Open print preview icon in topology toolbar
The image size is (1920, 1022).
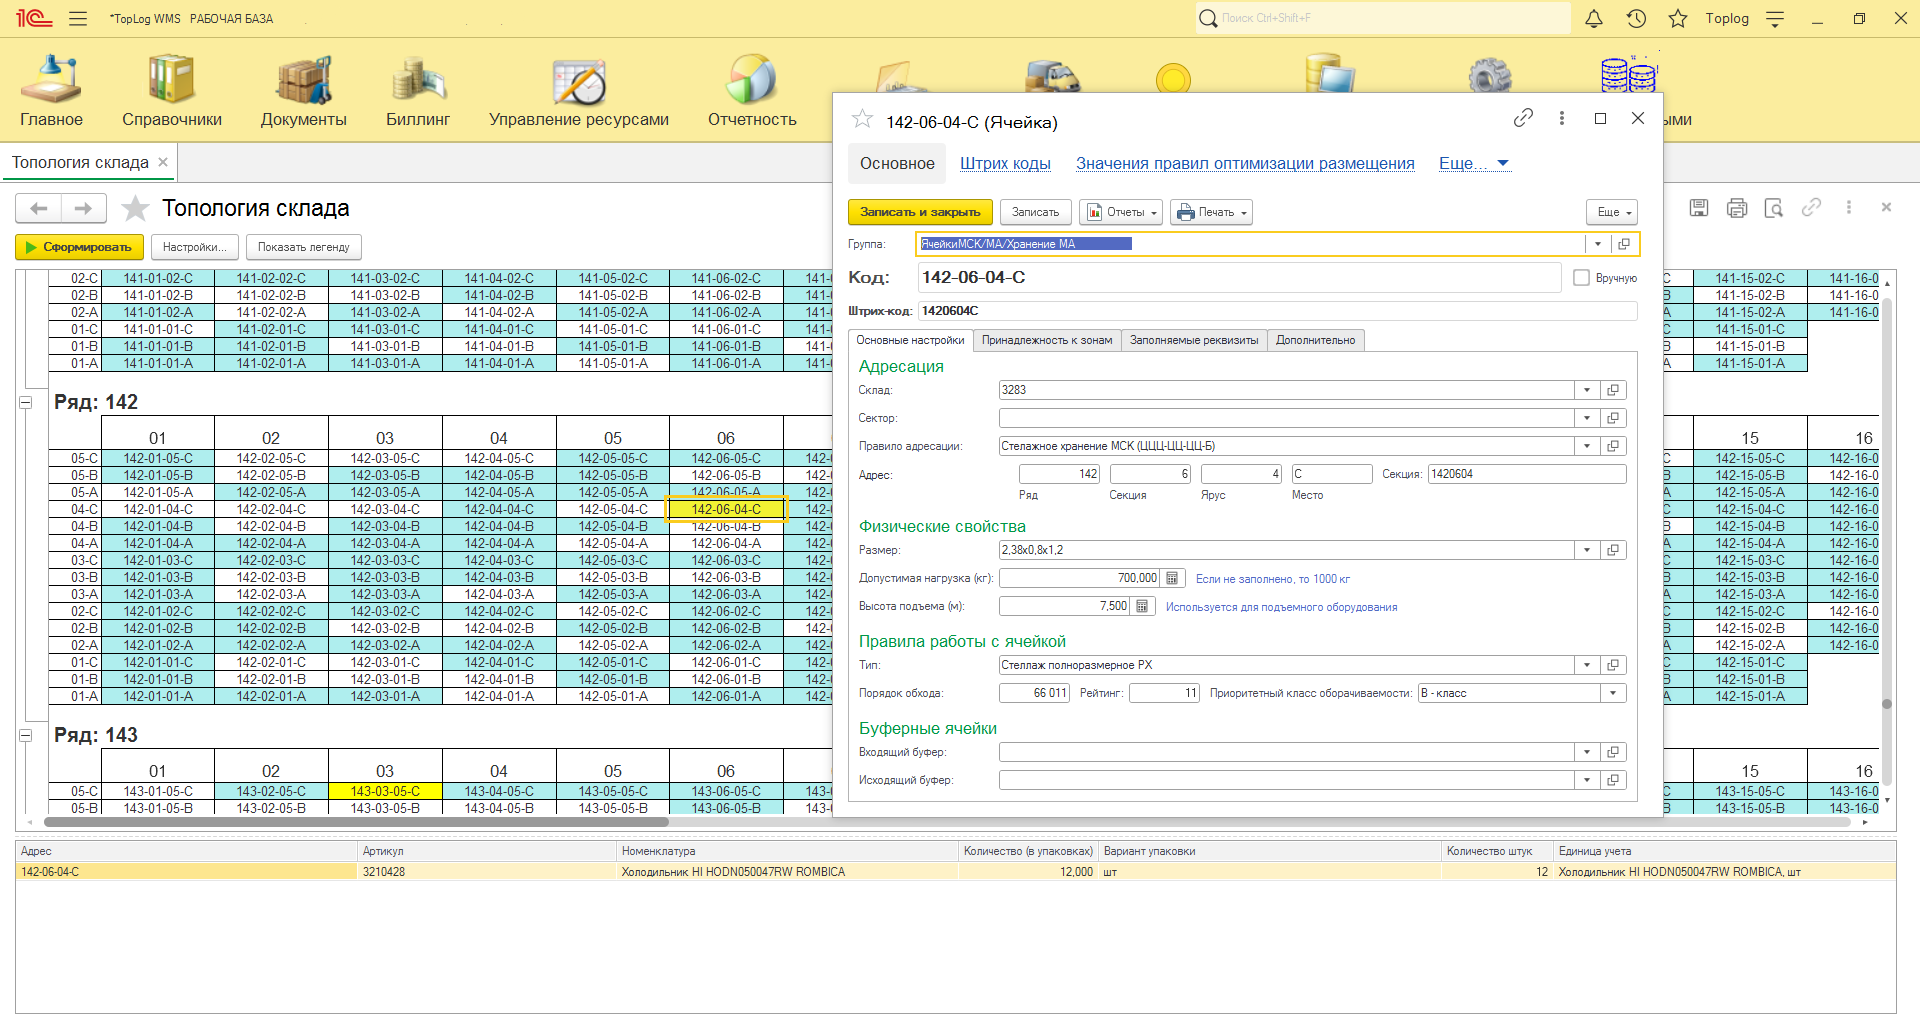[x=1773, y=207]
